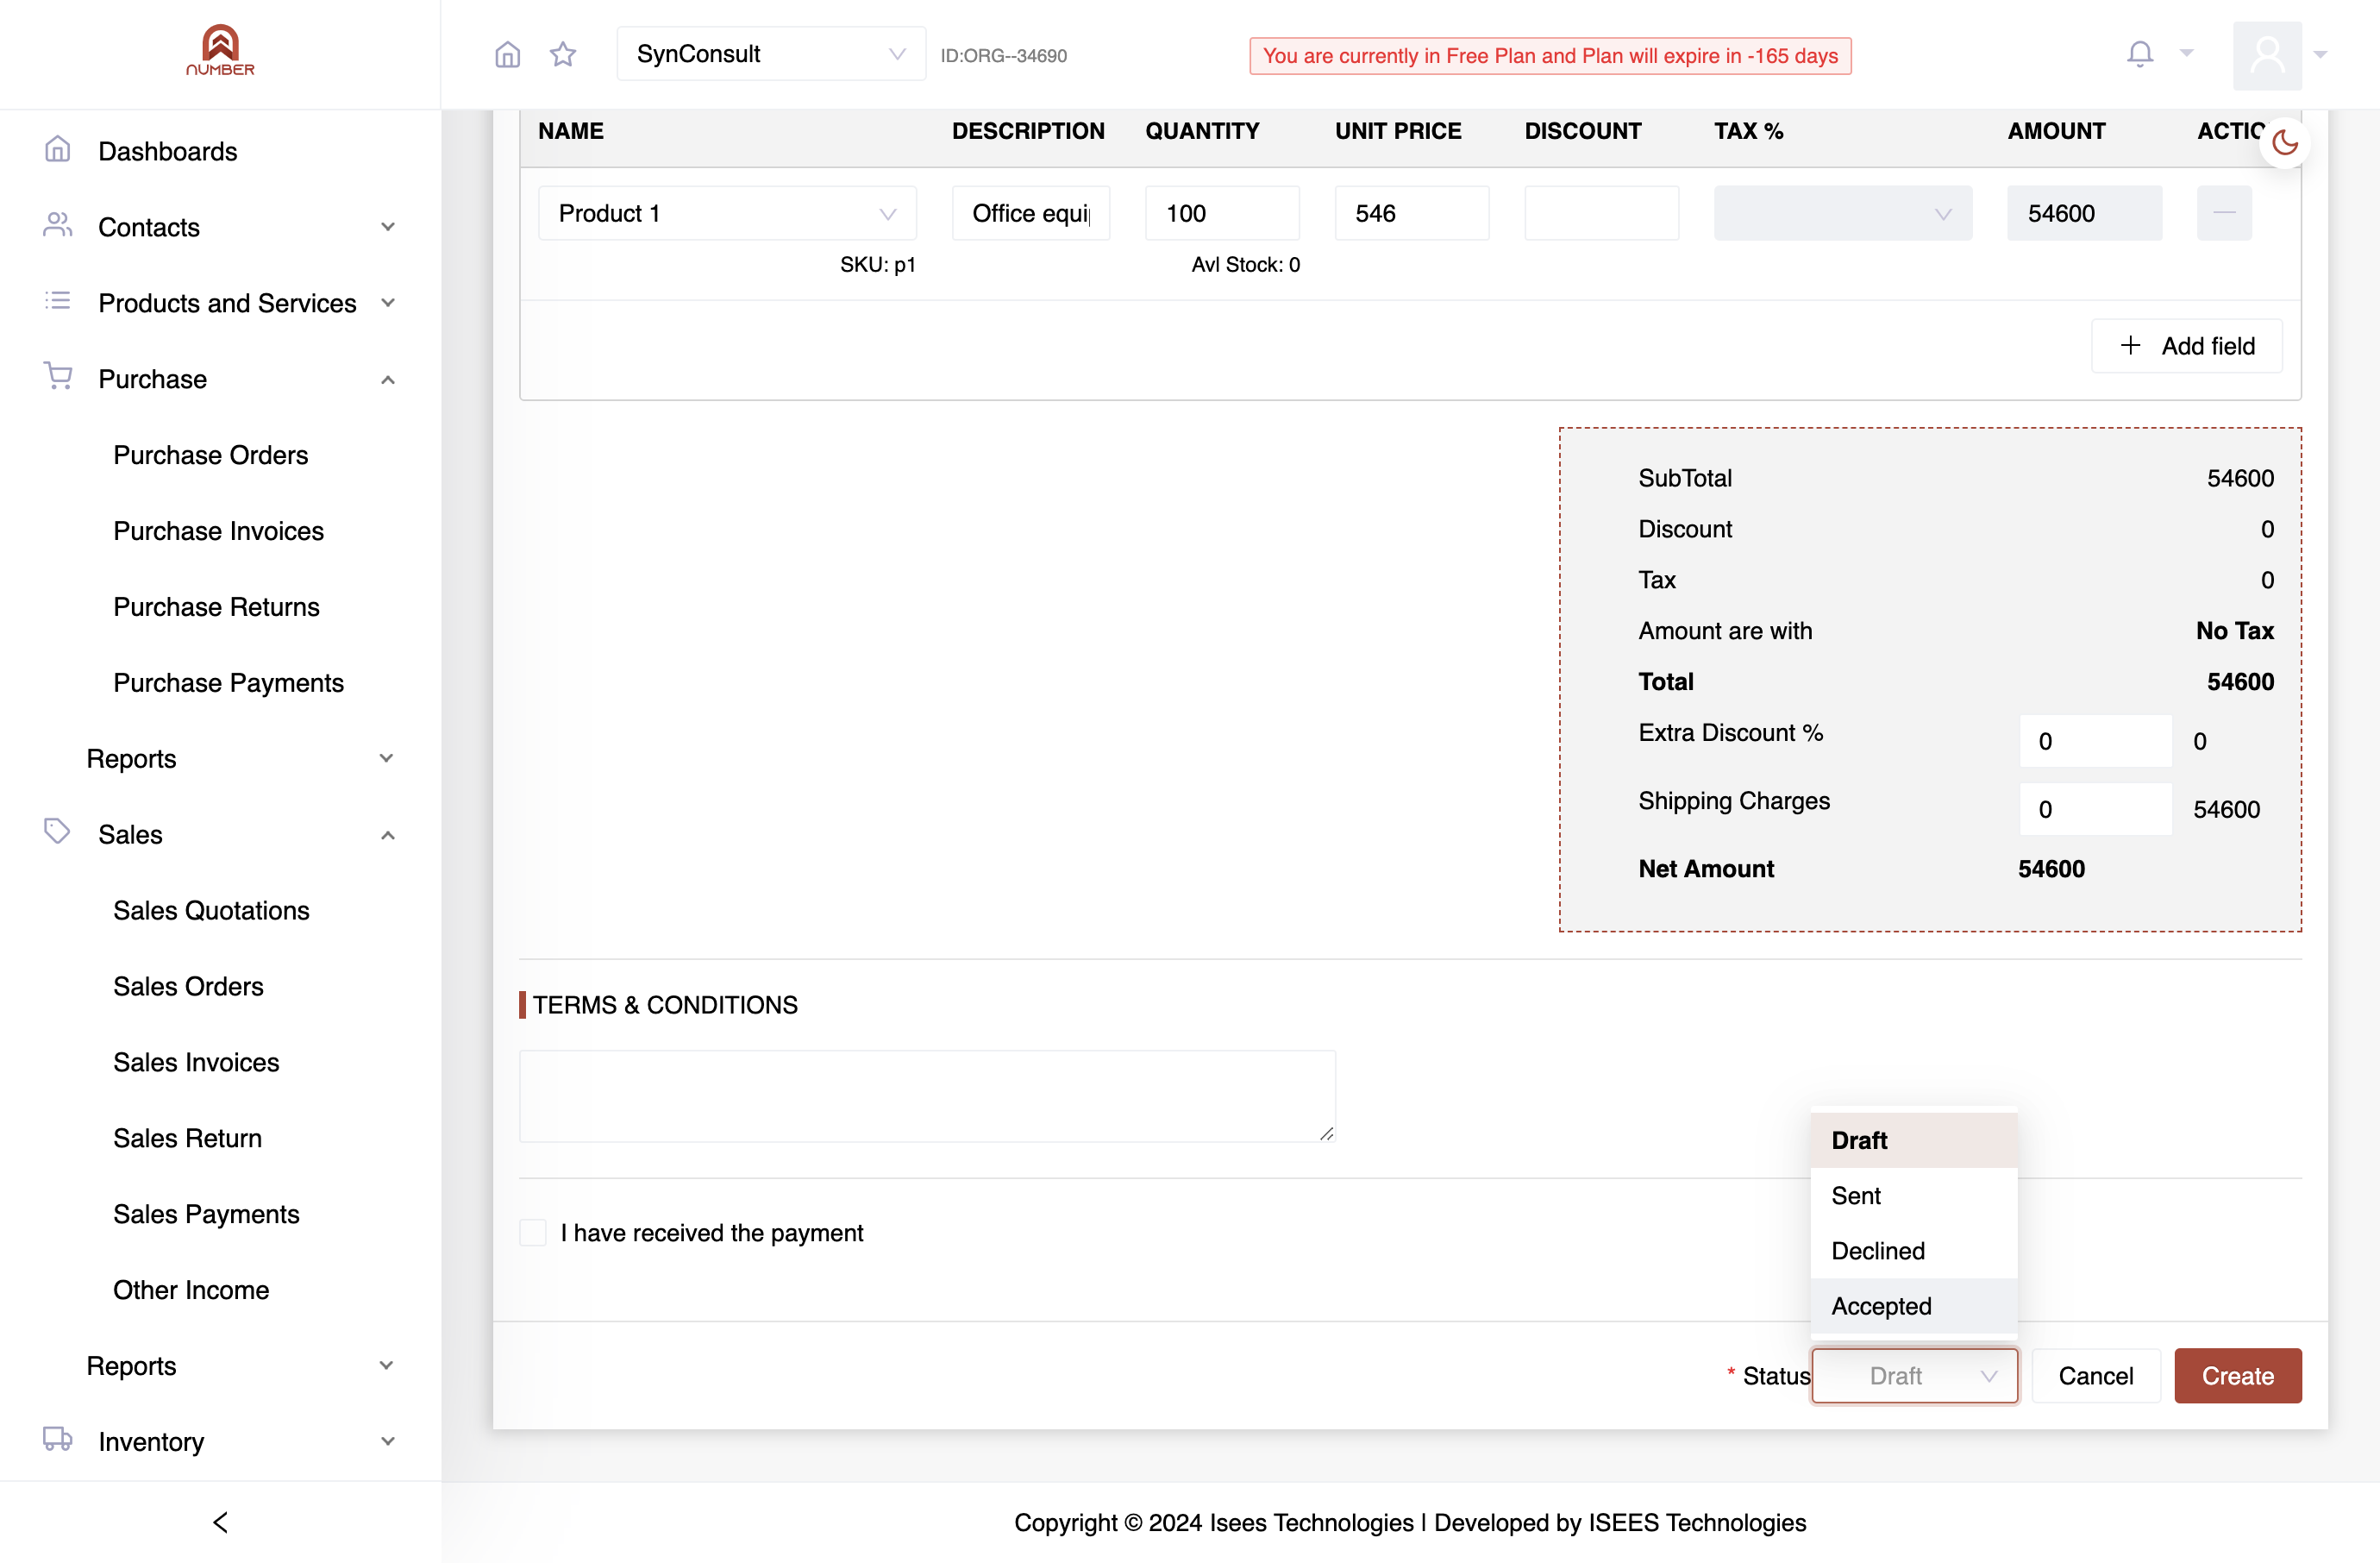Open the SynConsult organization dropdown
Image resolution: width=2380 pixels, height=1563 pixels.
coord(771,54)
